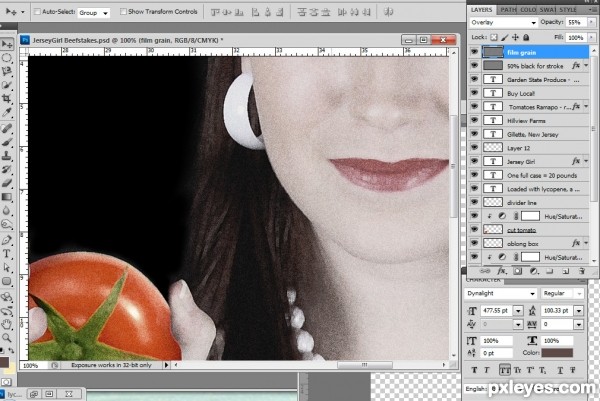Image resolution: width=600 pixels, height=401 pixels.
Task: Select the Horizontal Type tool
Action: [7, 253]
